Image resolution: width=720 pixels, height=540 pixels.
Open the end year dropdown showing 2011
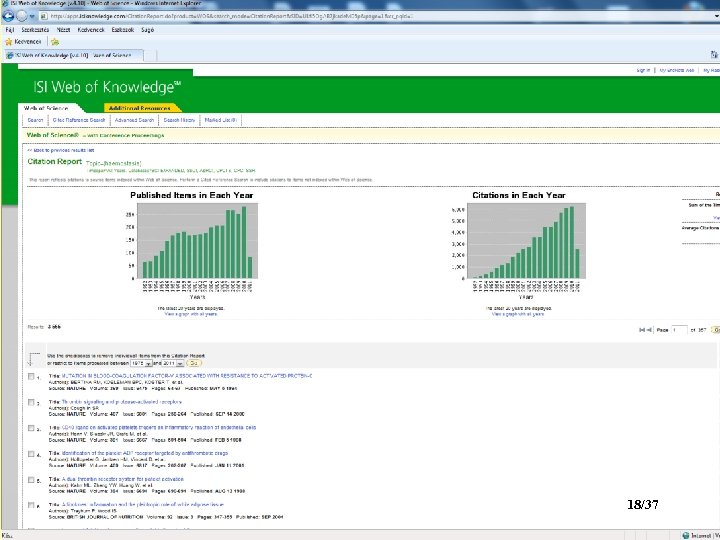coord(173,363)
